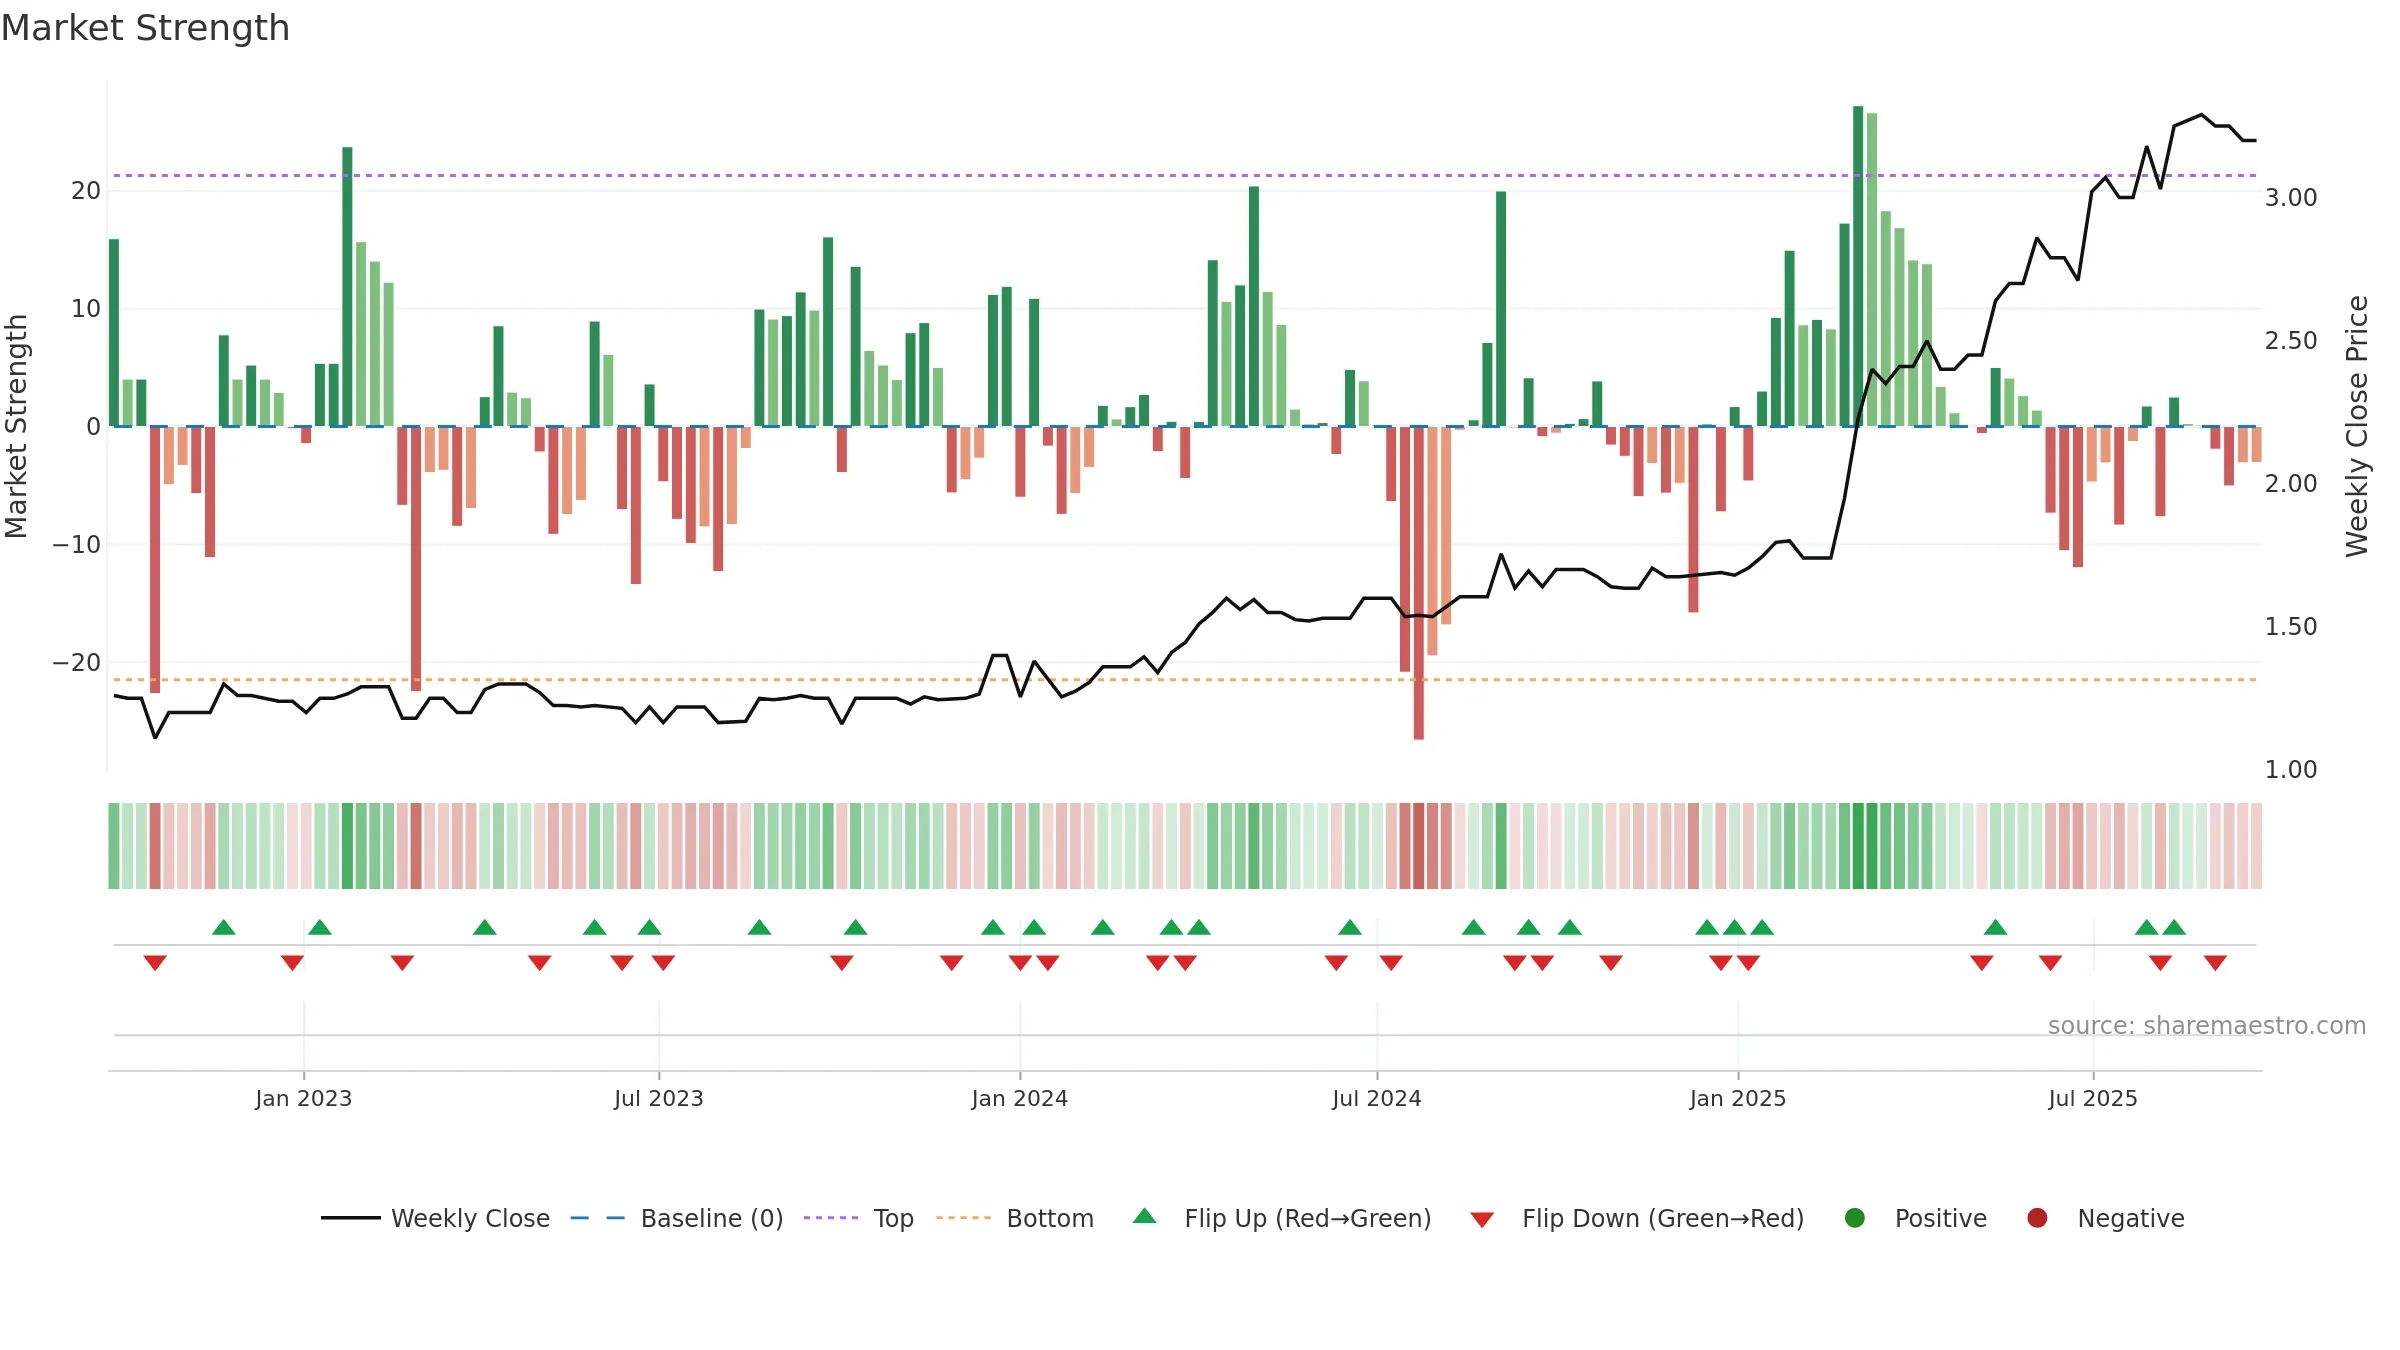Click the Jan 2023 x-axis label
This screenshot has height=1350, width=2400.
click(x=304, y=1098)
